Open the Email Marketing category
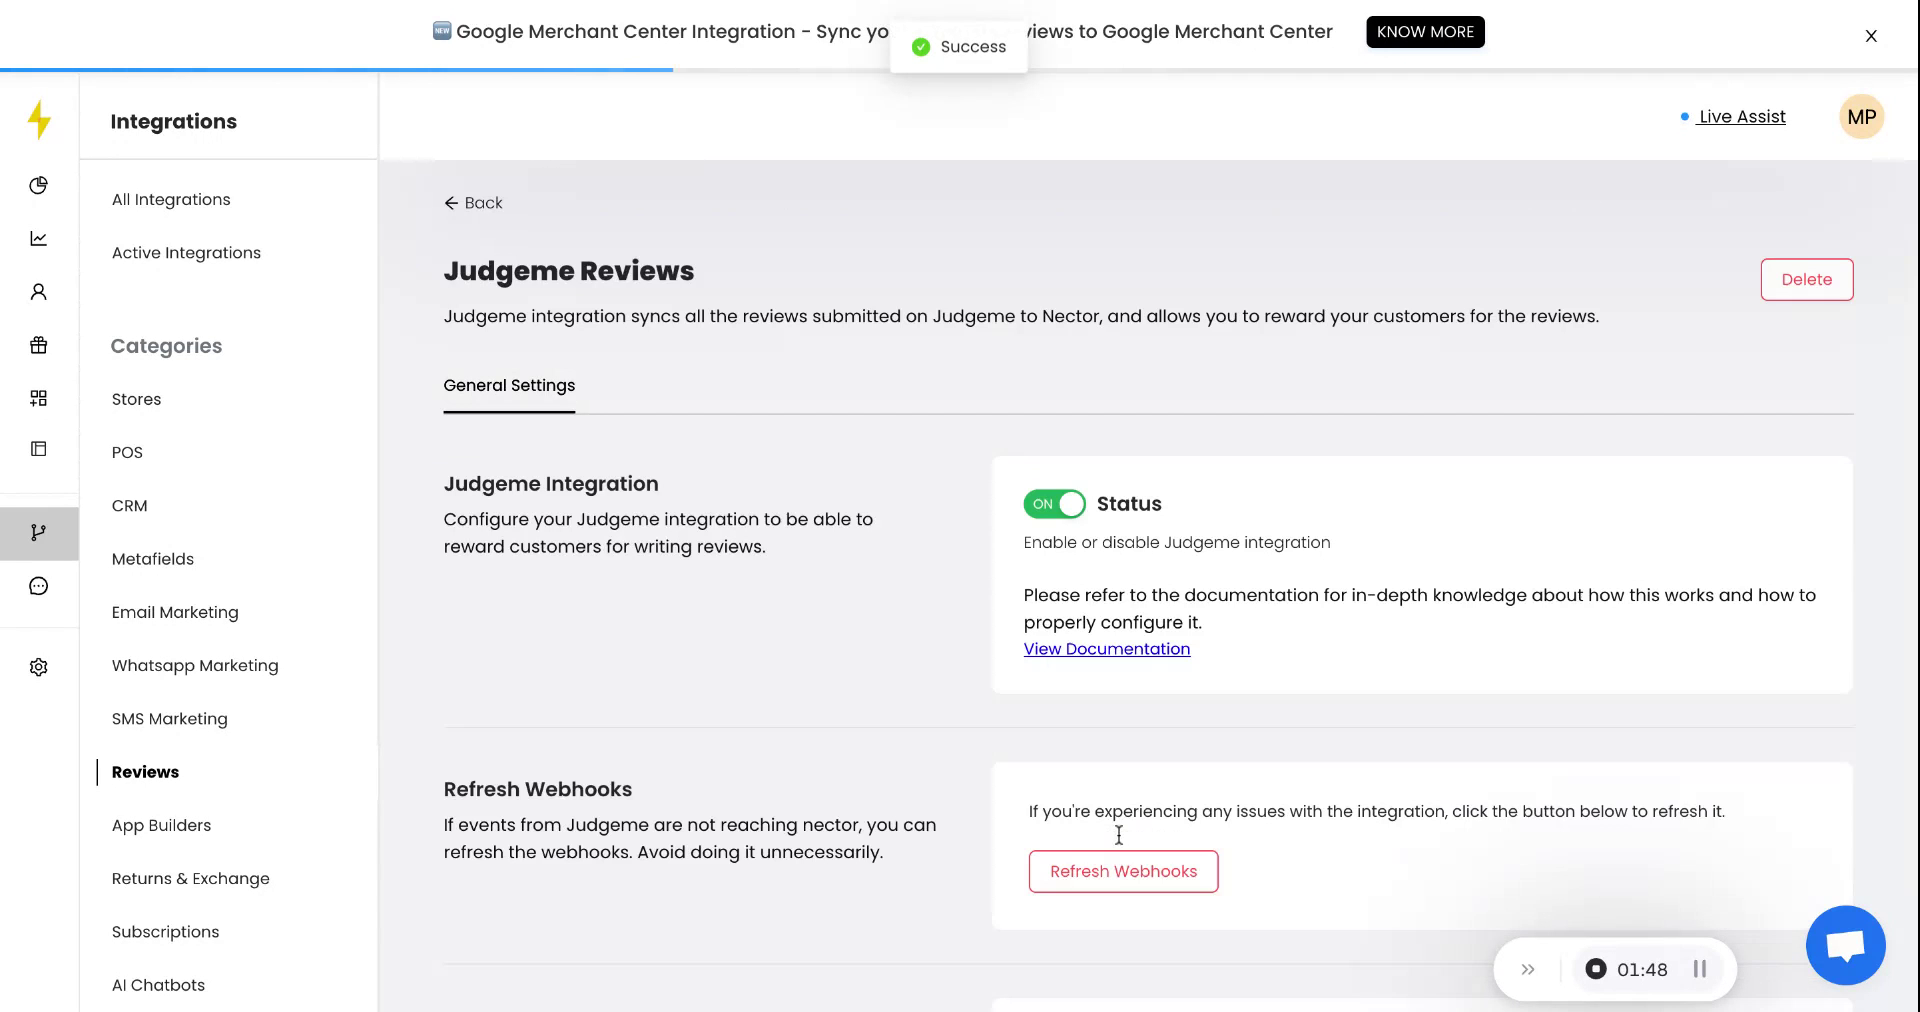The image size is (1920, 1012). 175,612
